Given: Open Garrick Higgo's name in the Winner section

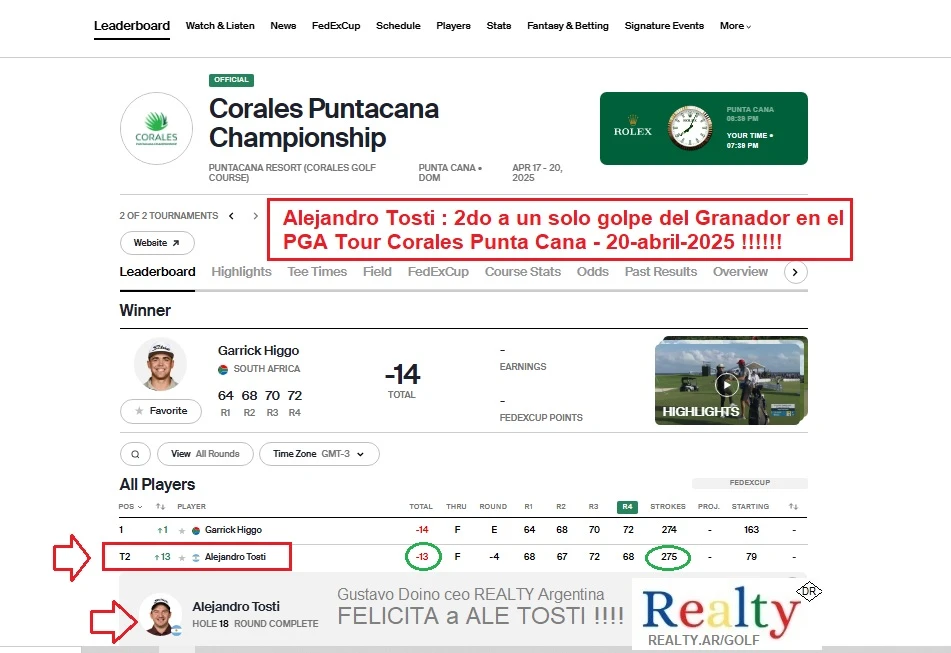Looking at the screenshot, I should point(258,351).
